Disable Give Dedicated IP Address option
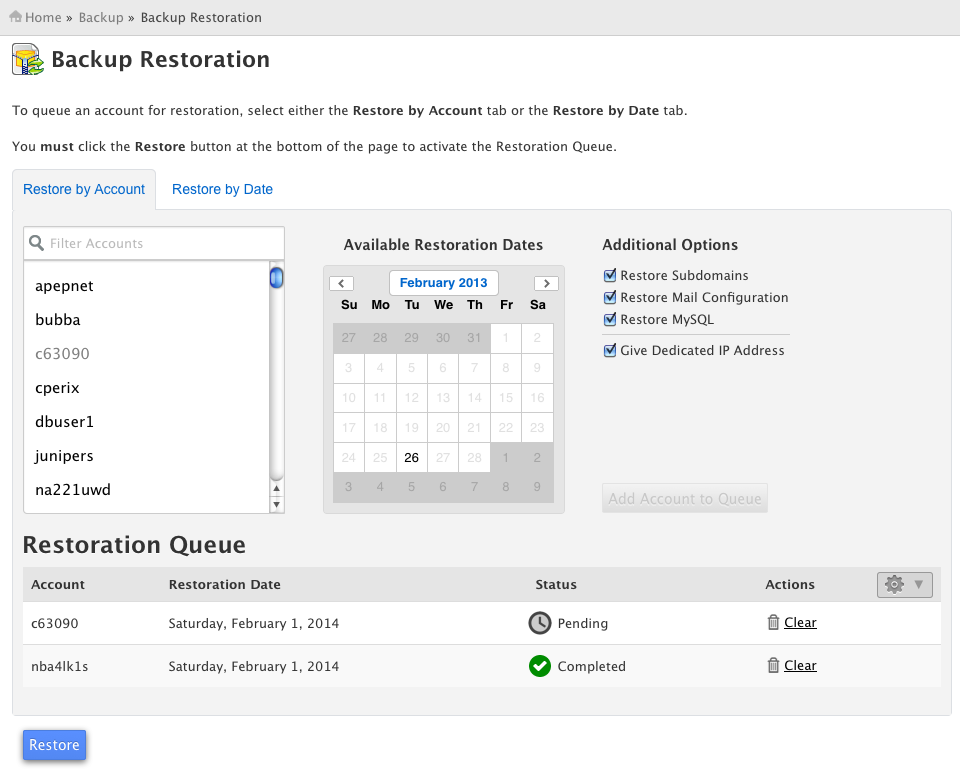 tap(610, 350)
